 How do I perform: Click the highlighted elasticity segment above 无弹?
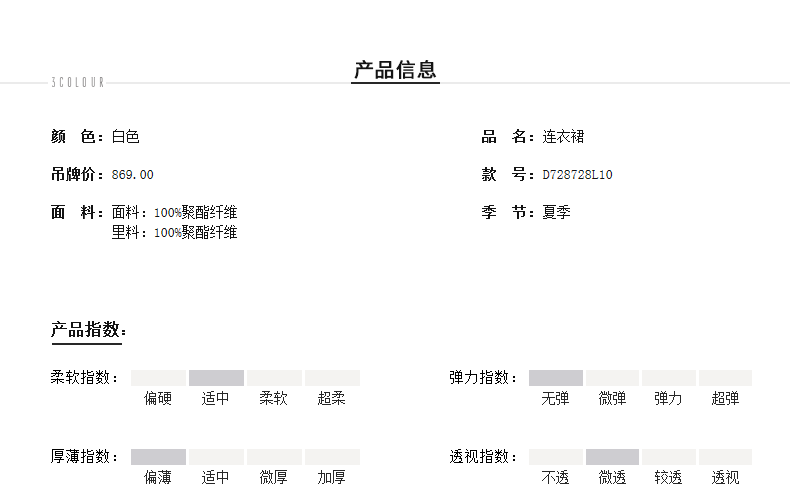tap(556, 378)
